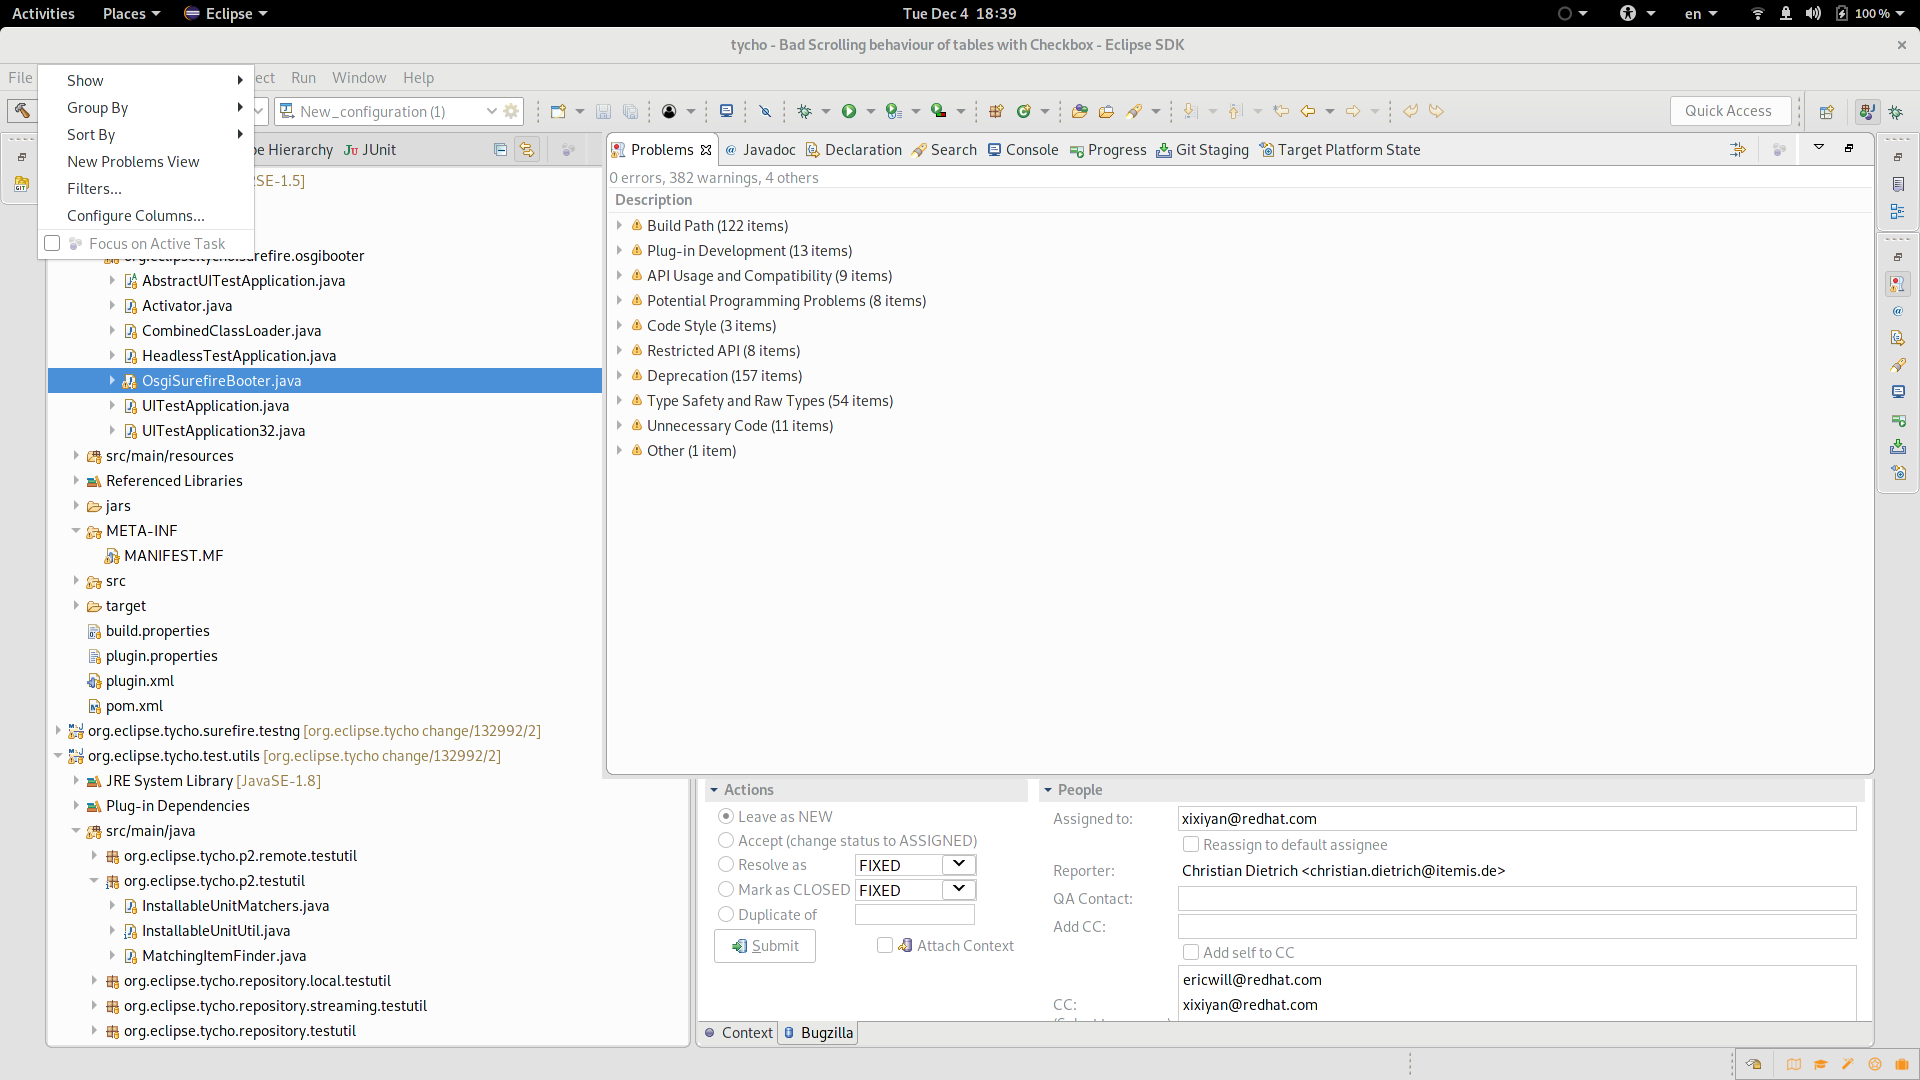Minimize the Problems view panel
The image size is (1920, 1080).
click(x=1849, y=148)
